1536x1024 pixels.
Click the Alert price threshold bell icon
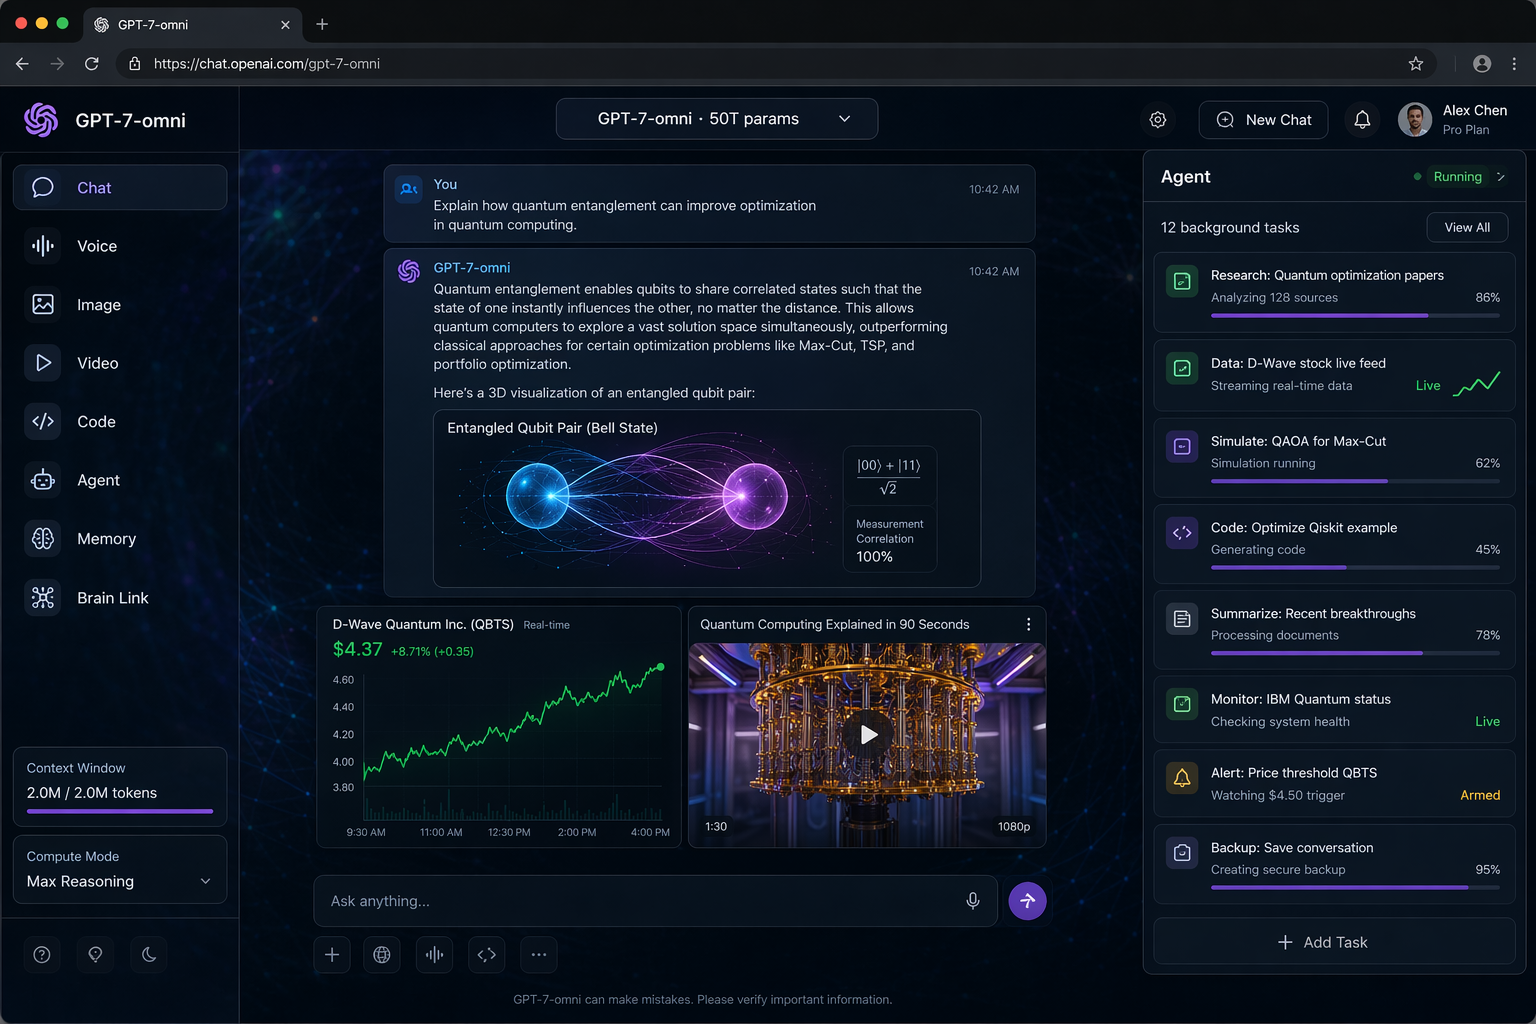[1182, 778]
